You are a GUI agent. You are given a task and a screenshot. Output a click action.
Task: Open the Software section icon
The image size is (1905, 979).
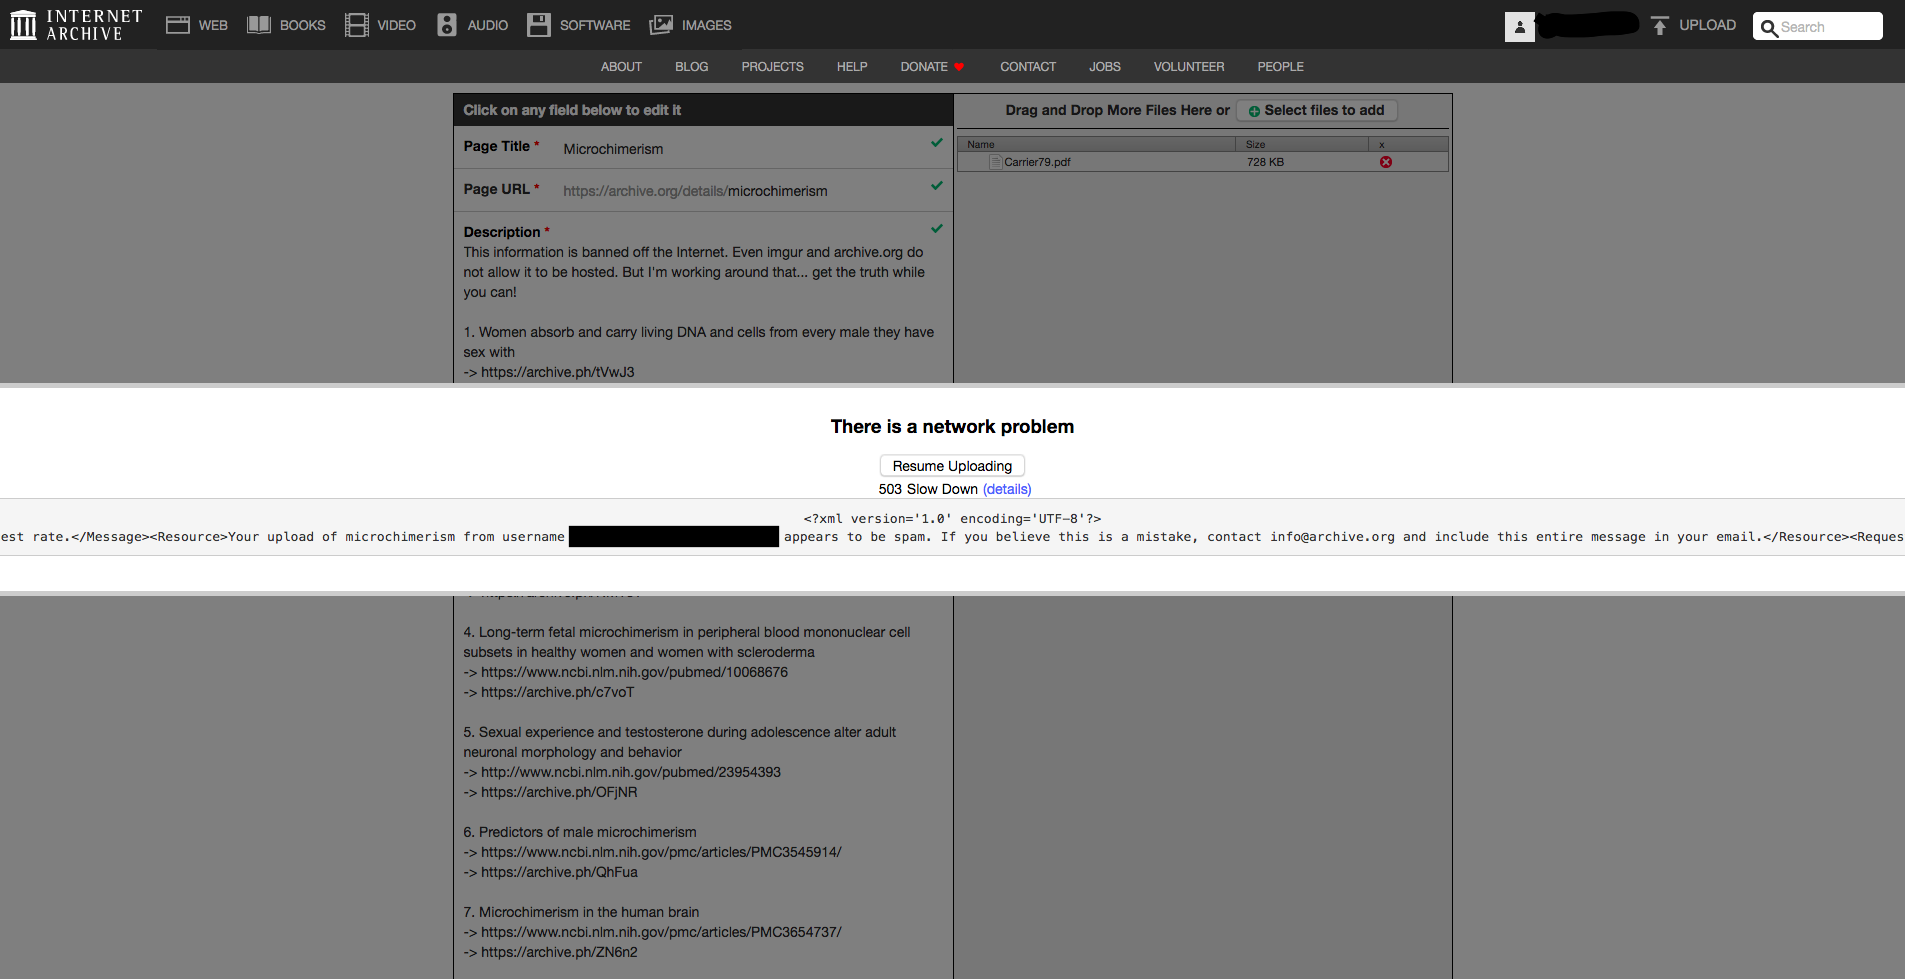(x=539, y=25)
